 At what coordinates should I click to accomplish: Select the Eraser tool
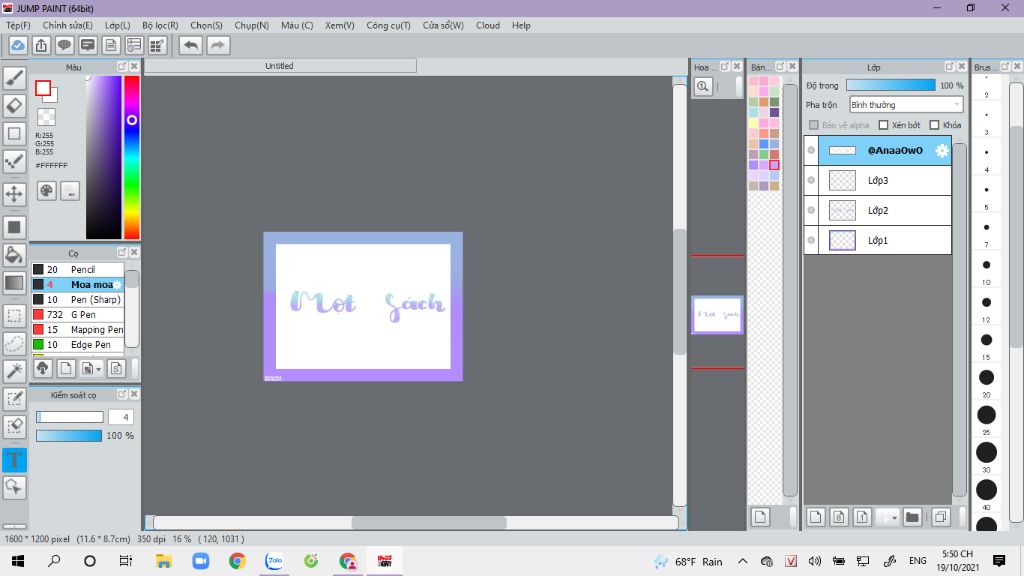tap(14, 106)
